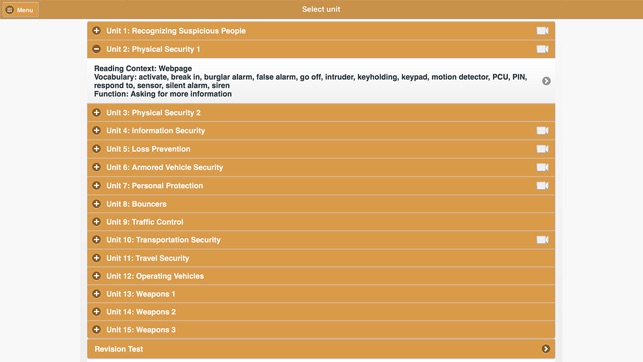Select Unit 12: Operating Vehicles title
643x362 pixels.
tap(155, 276)
